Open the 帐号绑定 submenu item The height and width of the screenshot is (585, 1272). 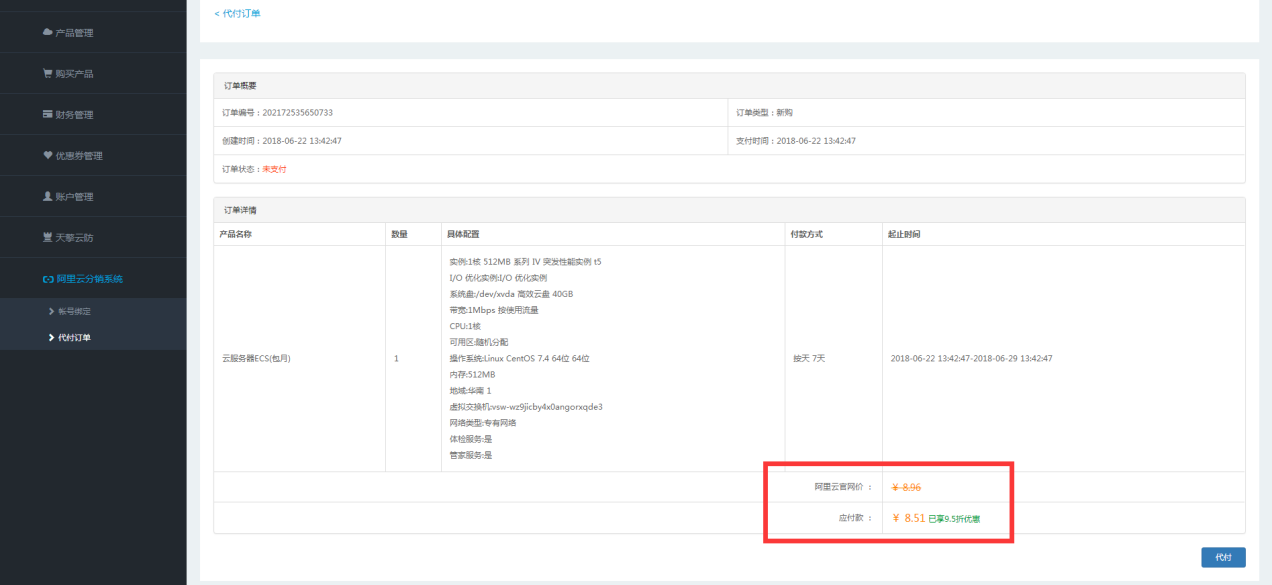point(75,312)
